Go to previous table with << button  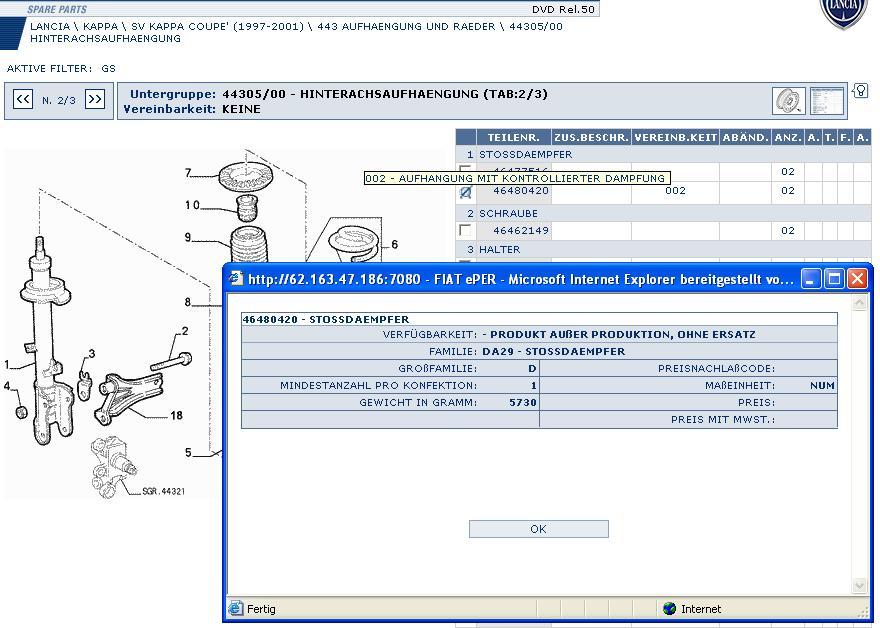(23, 100)
